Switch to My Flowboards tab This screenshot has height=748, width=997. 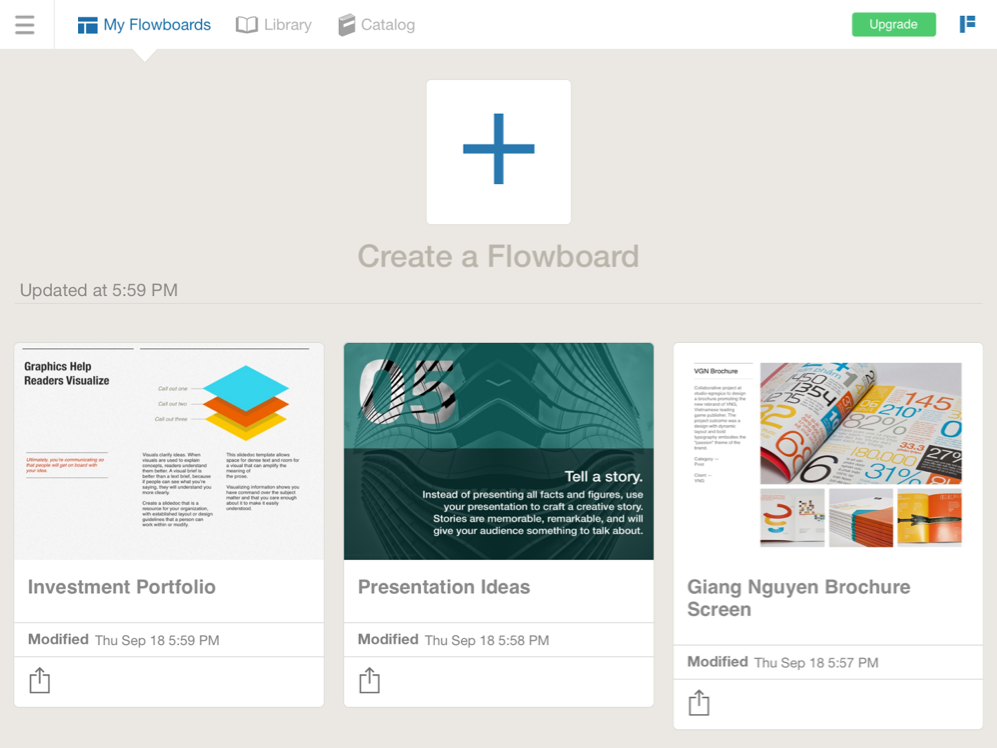click(x=157, y=25)
